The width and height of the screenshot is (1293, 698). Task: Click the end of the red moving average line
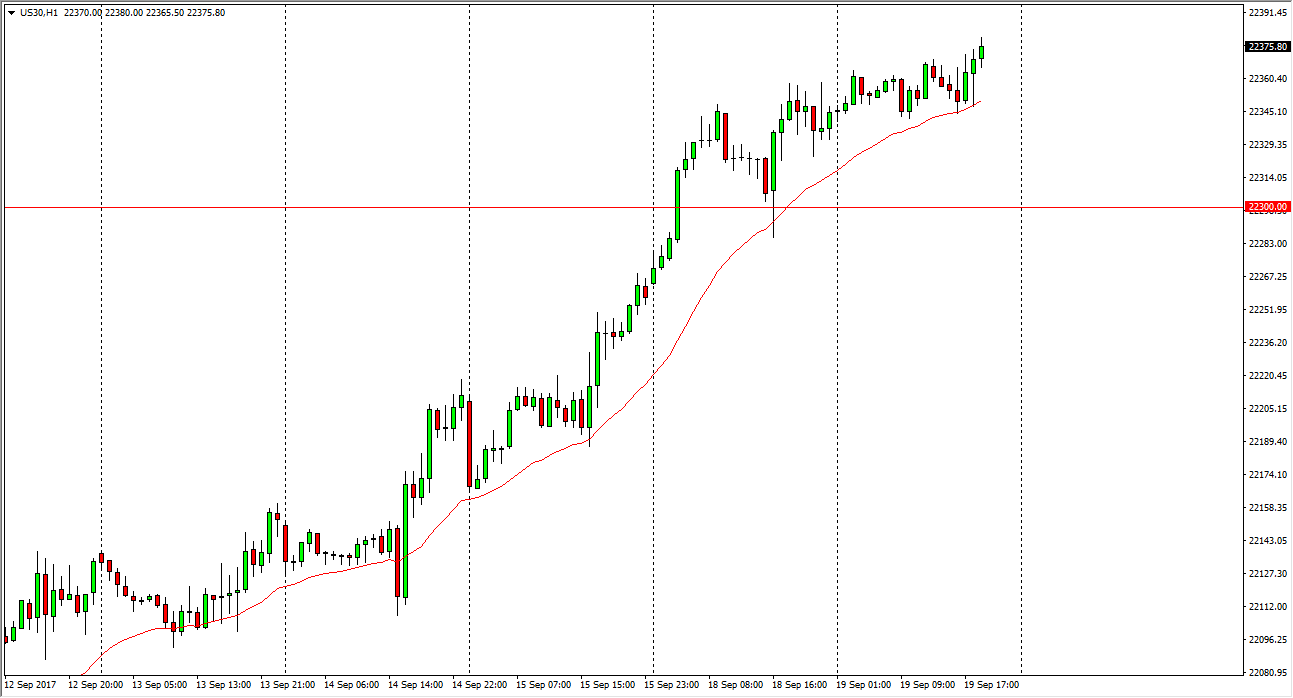point(980,101)
